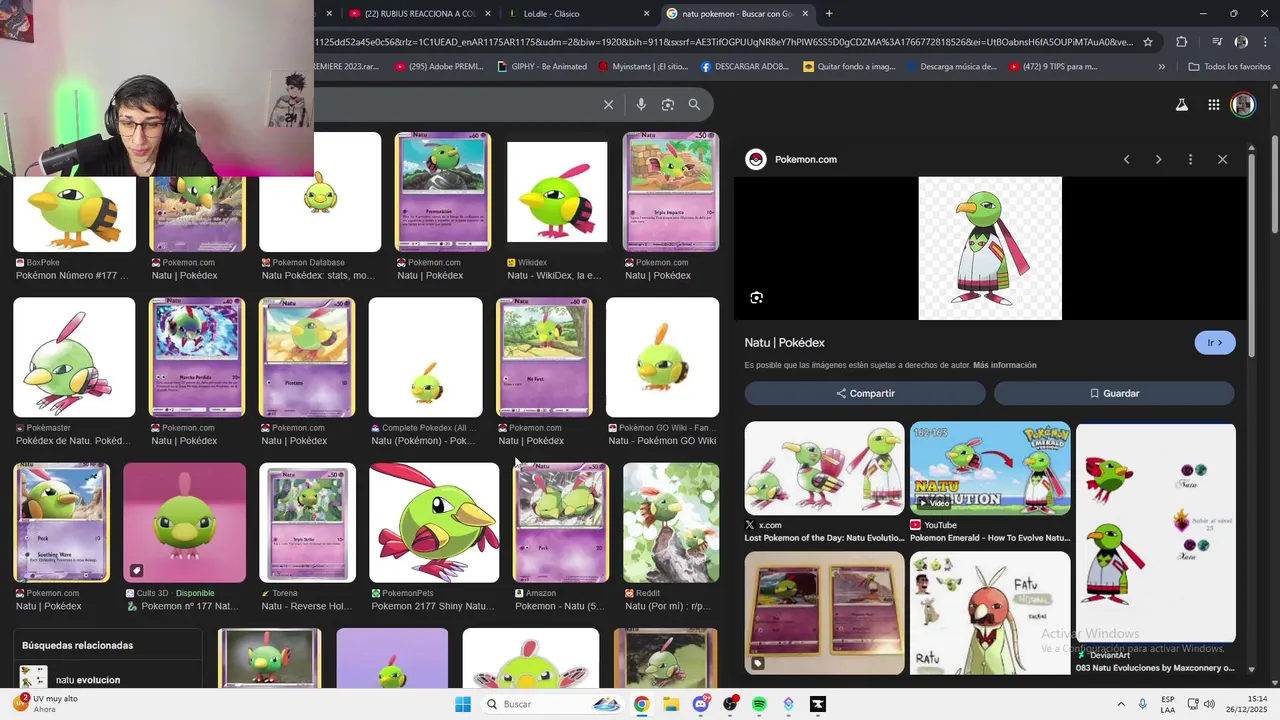Open the YouTube Natu Evolution video thumbnail
The image size is (1280, 720).
[990, 468]
